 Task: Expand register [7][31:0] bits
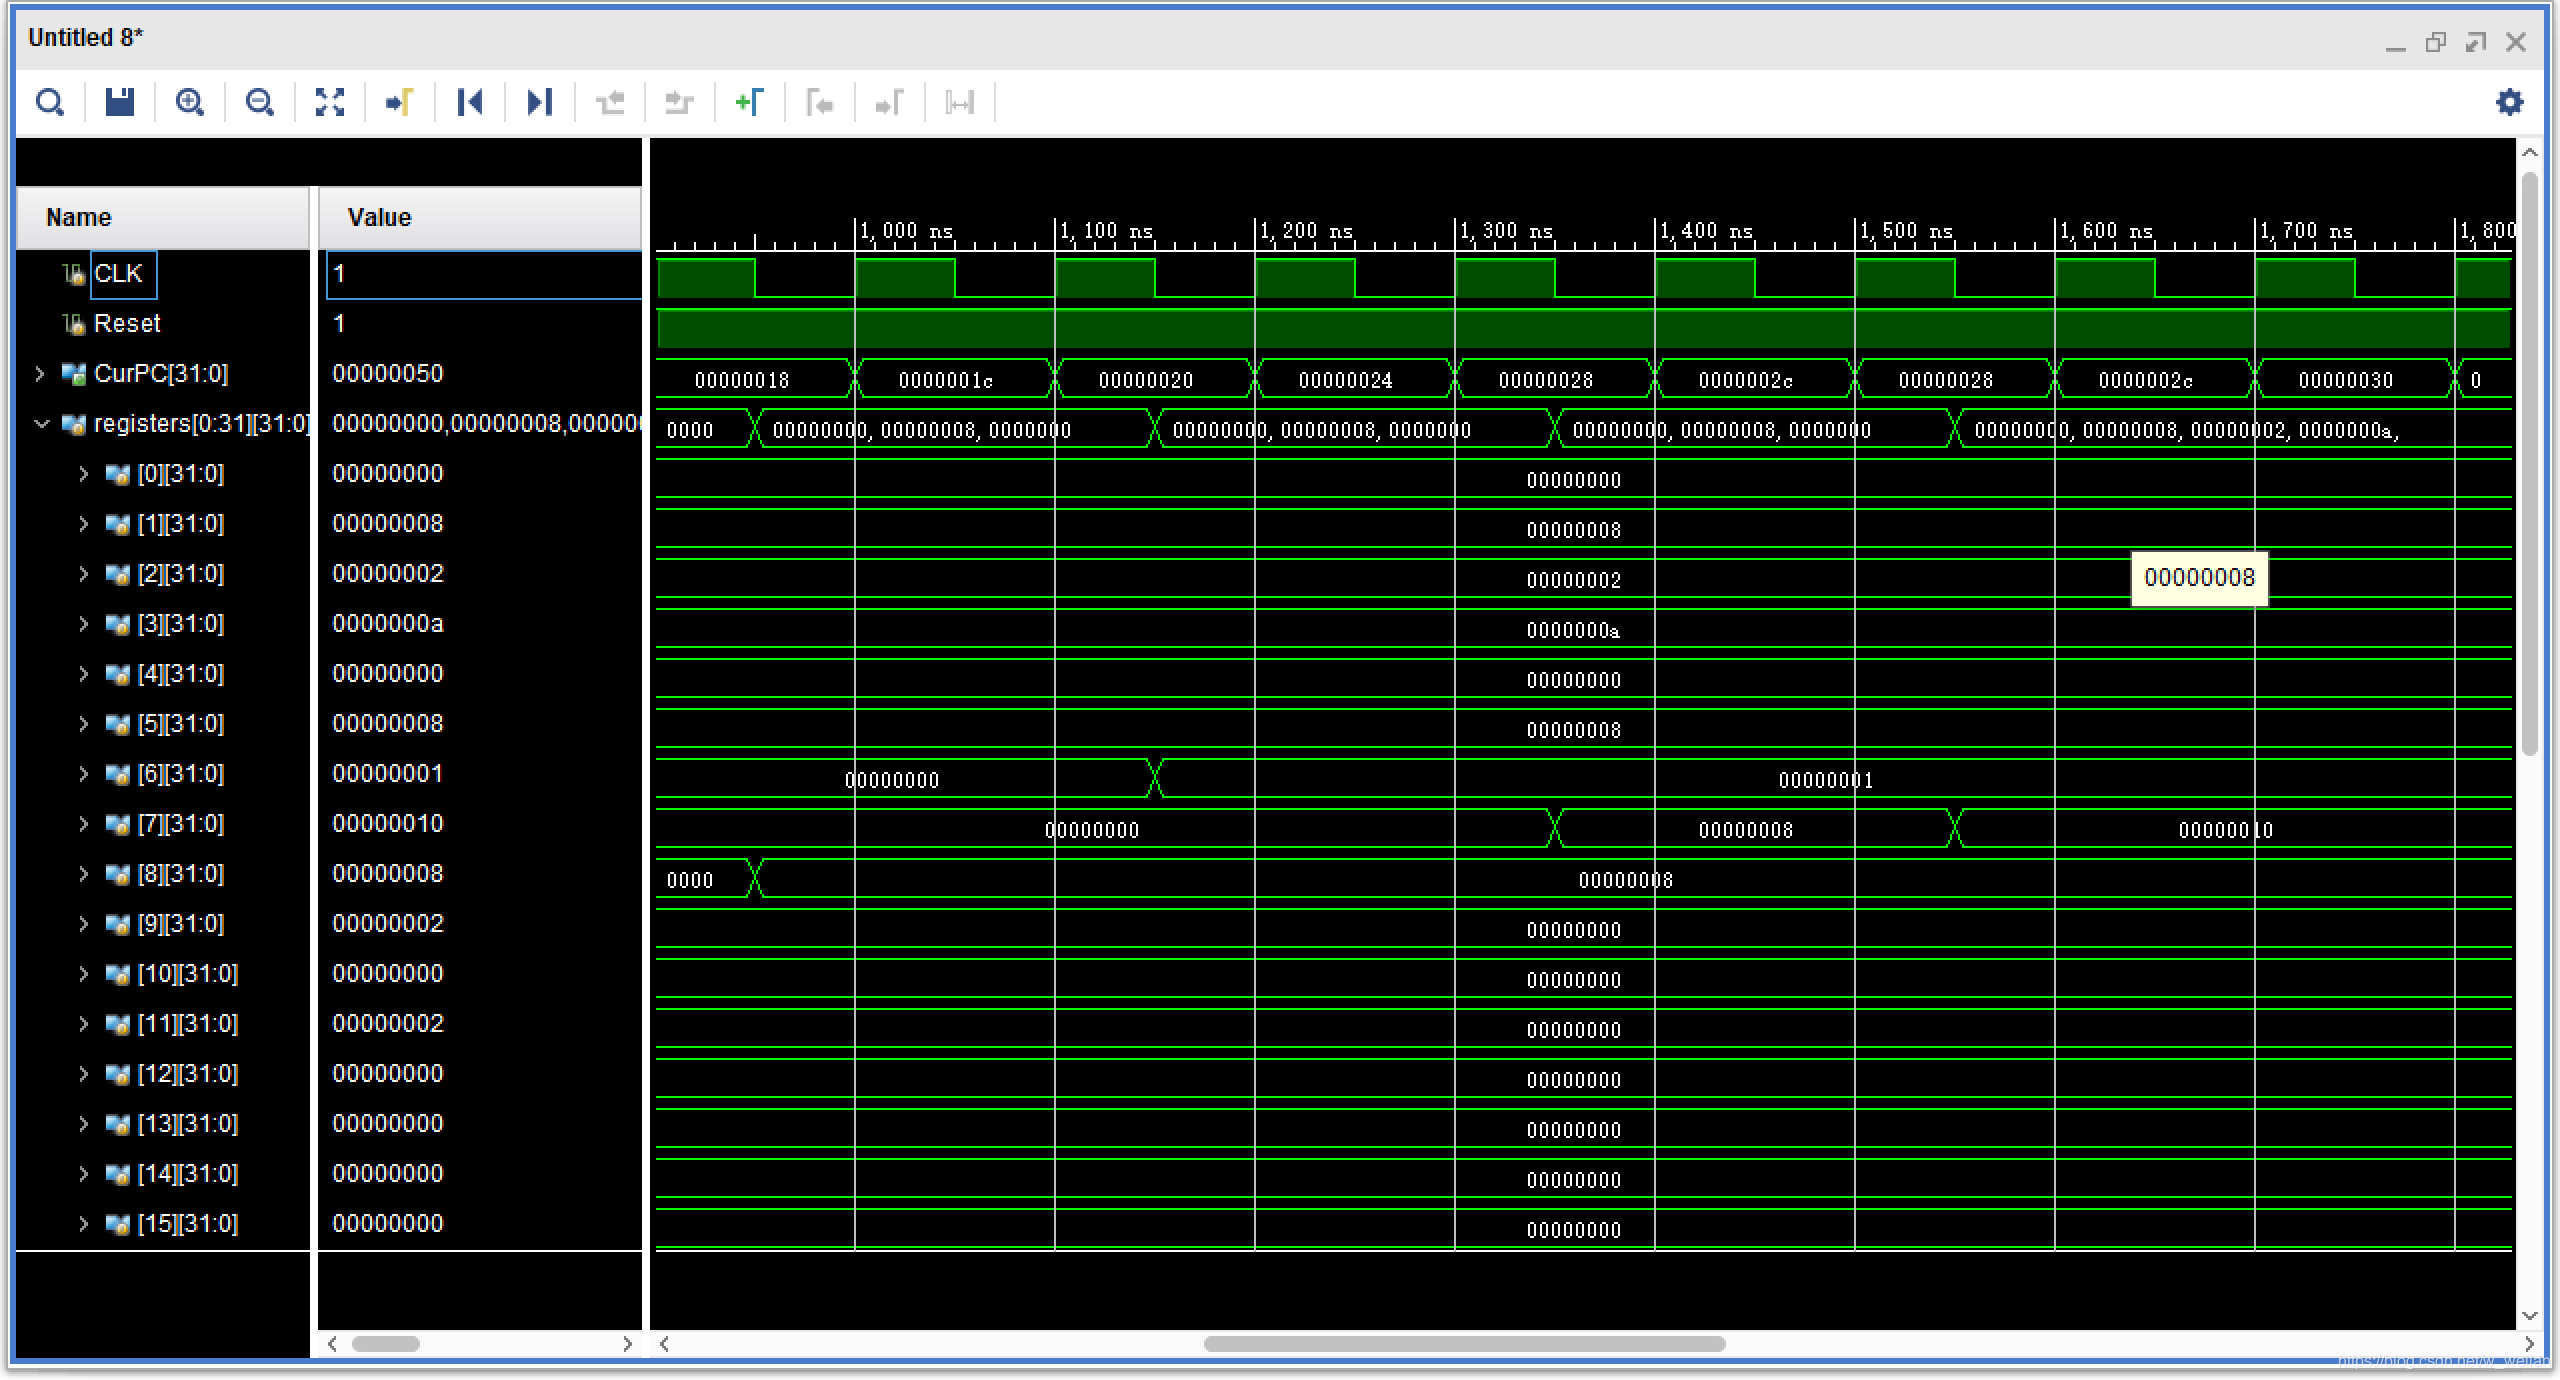pyautogui.click(x=84, y=824)
